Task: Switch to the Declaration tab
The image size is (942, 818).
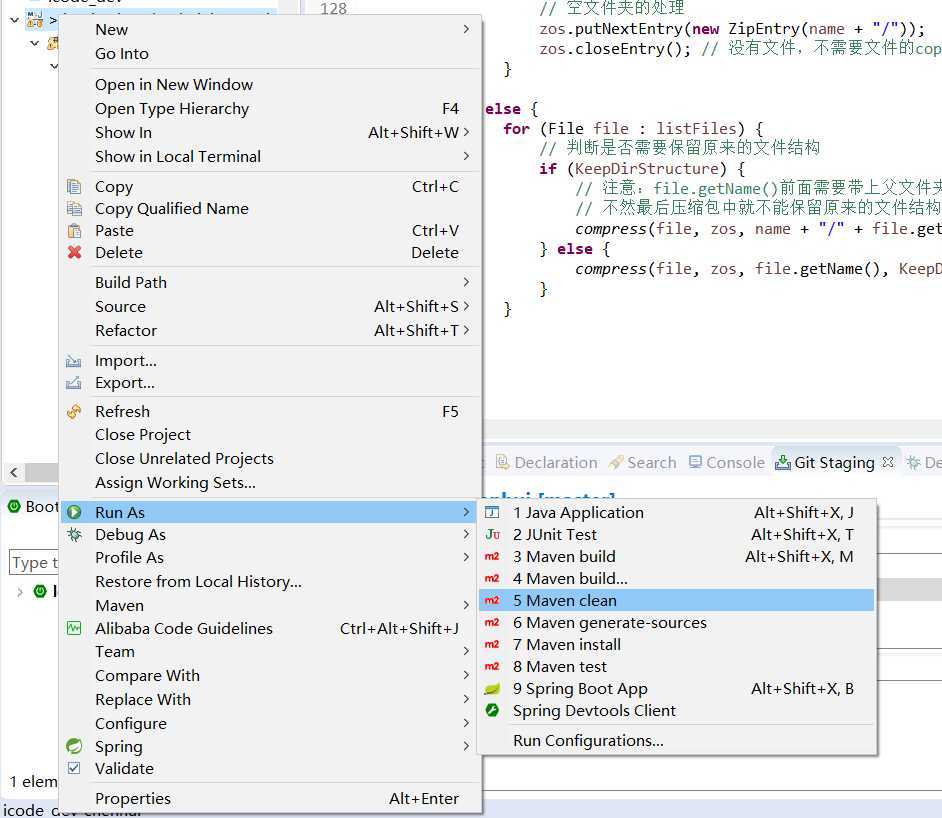Action: 547,462
